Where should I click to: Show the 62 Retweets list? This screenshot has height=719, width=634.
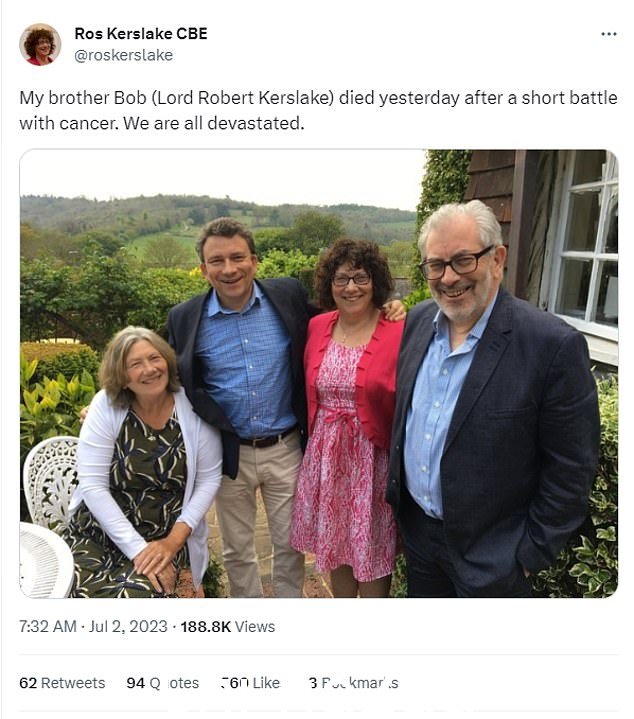tap(62, 683)
